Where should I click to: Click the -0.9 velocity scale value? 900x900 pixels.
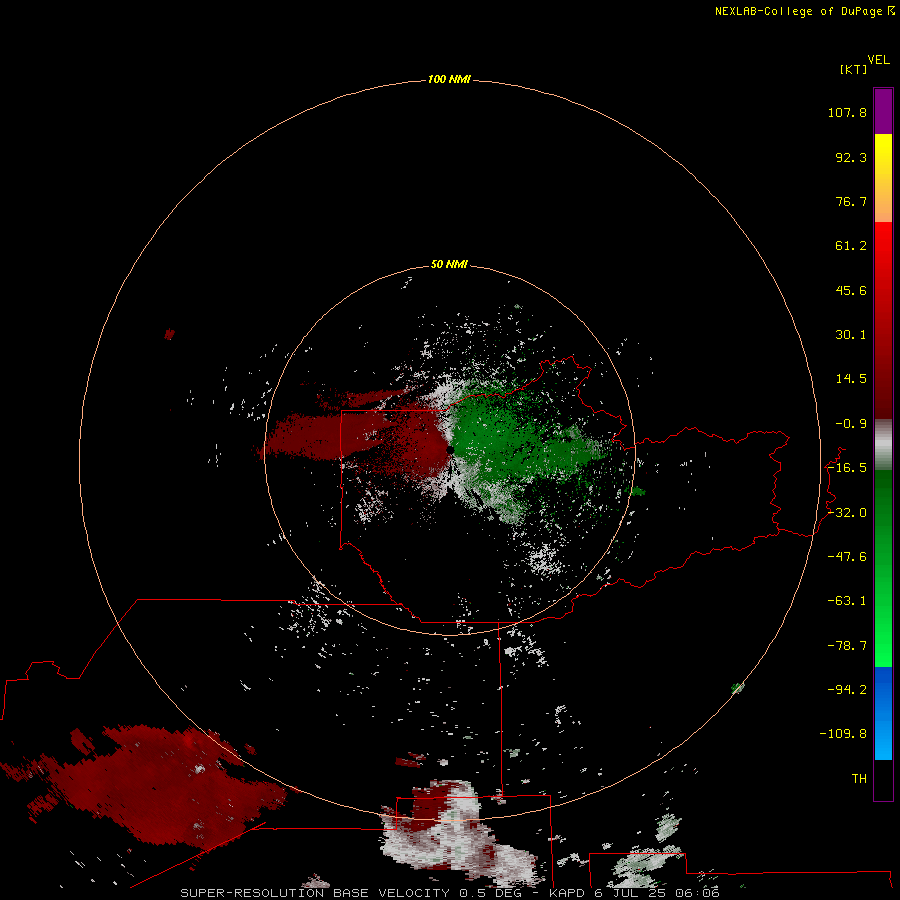(851, 424)
